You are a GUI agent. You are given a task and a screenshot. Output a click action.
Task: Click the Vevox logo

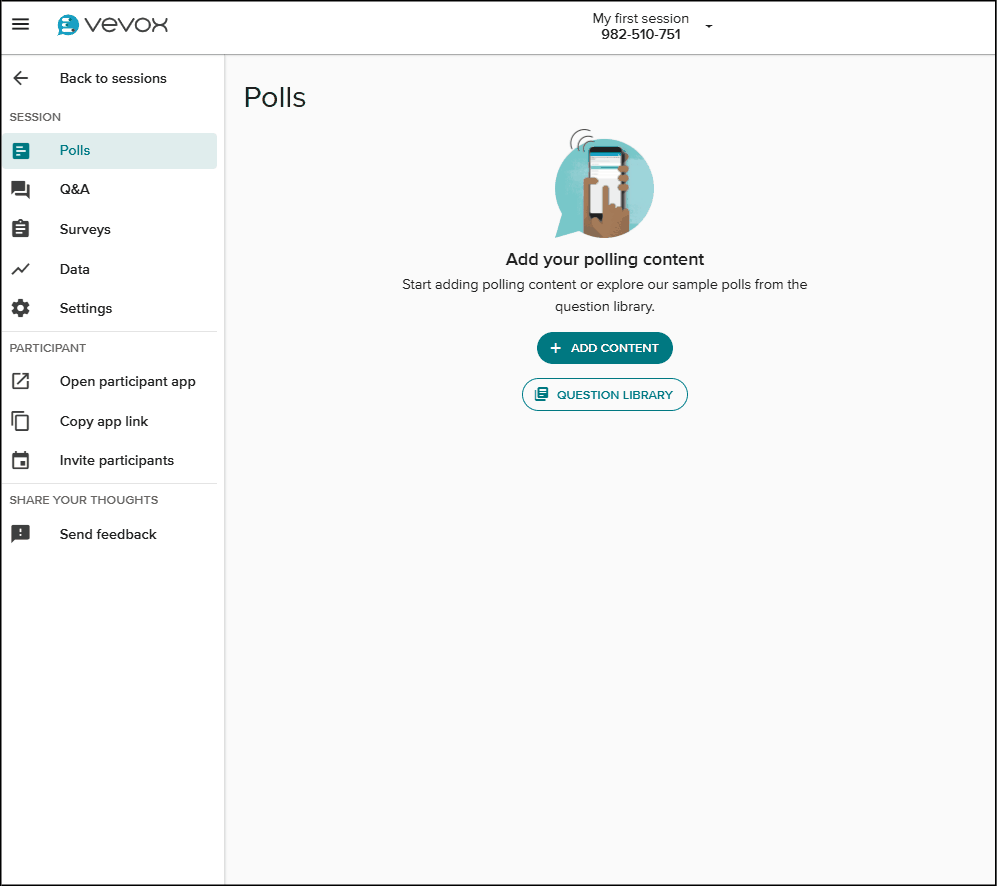[113, 25]
